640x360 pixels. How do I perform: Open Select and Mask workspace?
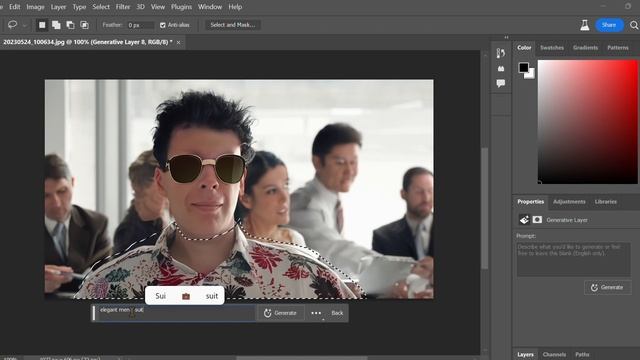click(x=233, y=25)
